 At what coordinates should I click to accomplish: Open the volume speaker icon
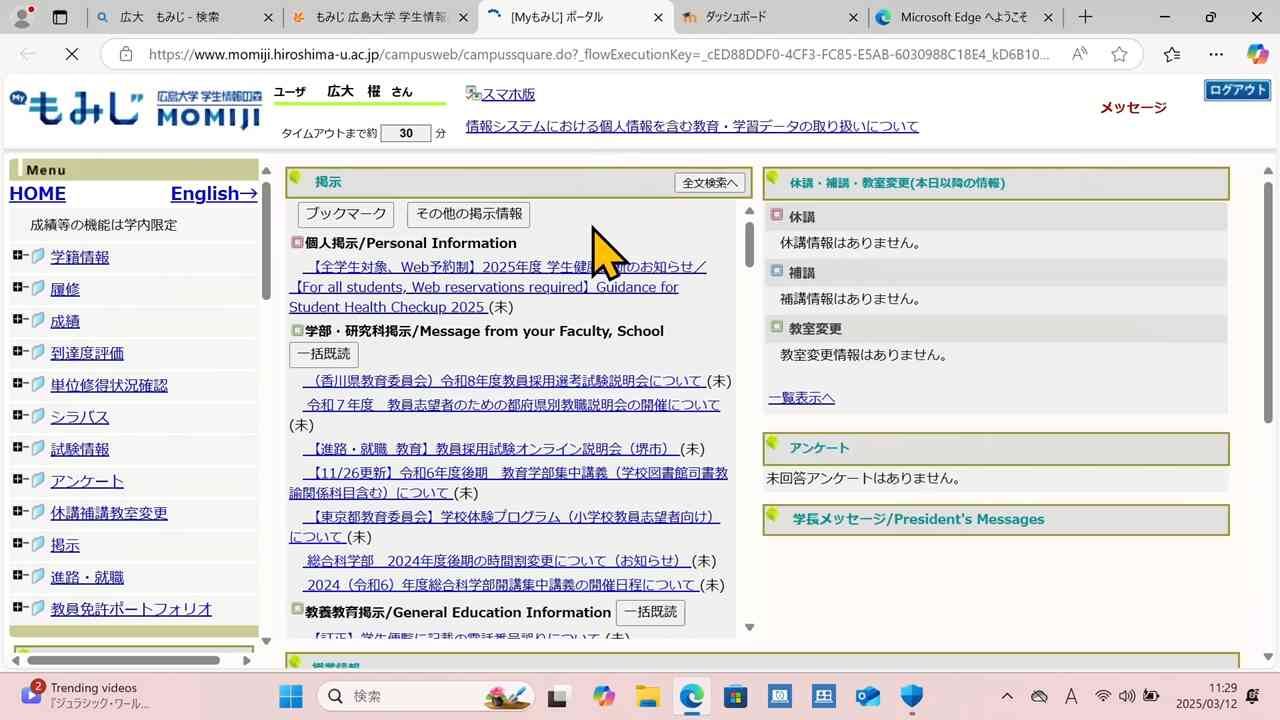click(1127, 696)
